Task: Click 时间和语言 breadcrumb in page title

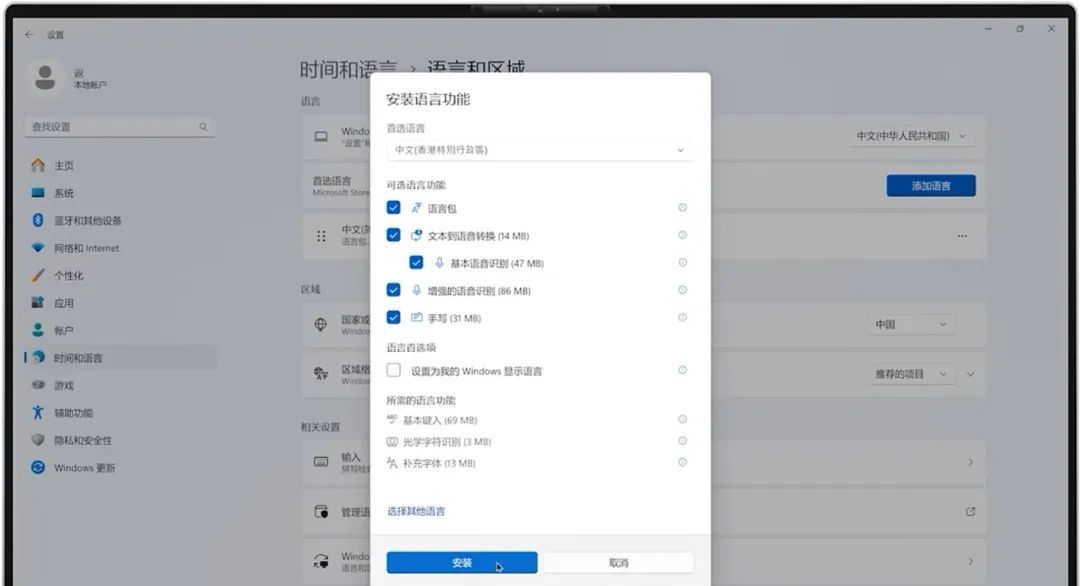Action: coord(349,69)
